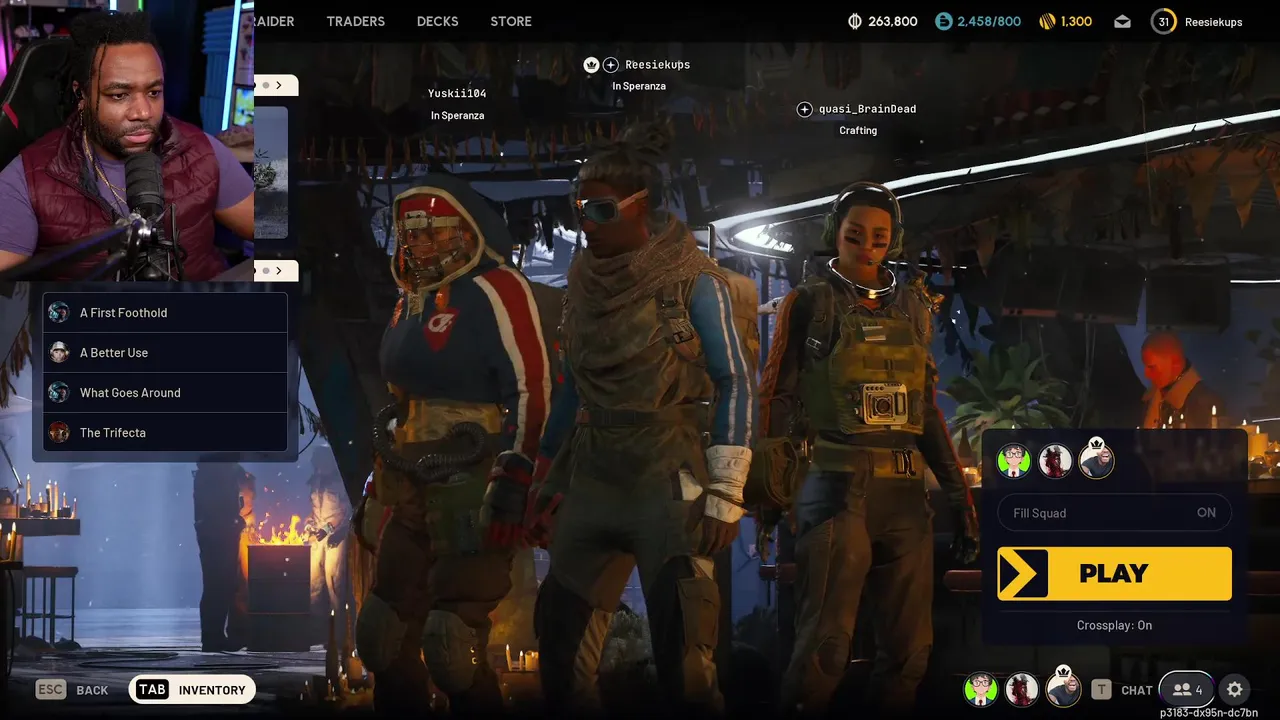Open the RAIDER tab
The width and height of the screenshot is (1280, 720).
click(x=274, y=21)
